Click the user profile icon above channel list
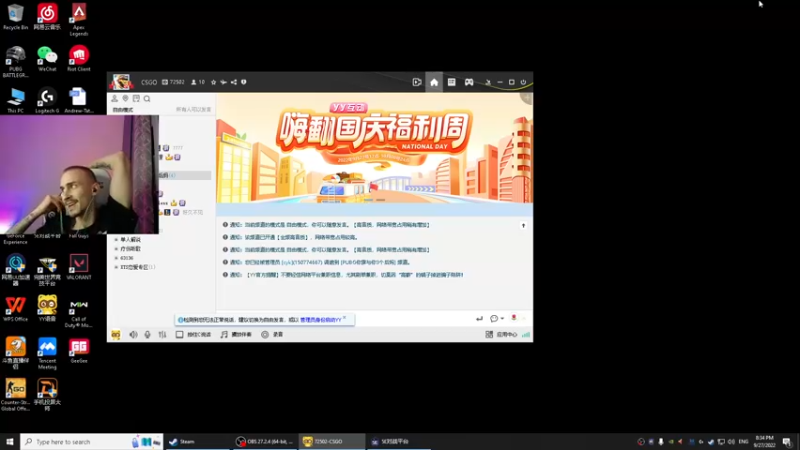 tap(114, 98)
